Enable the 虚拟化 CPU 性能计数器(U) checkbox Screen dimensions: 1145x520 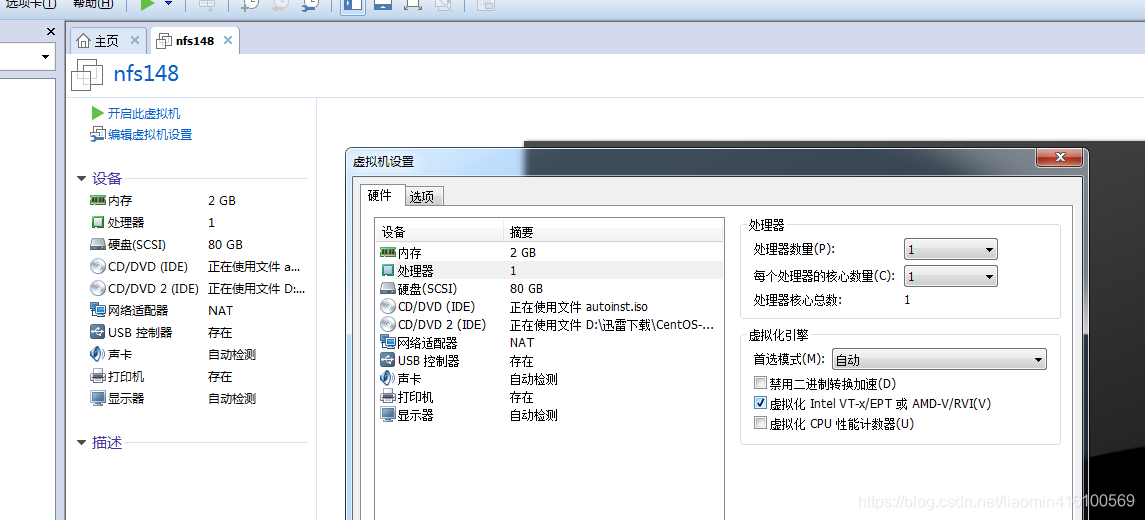point(760,423)
